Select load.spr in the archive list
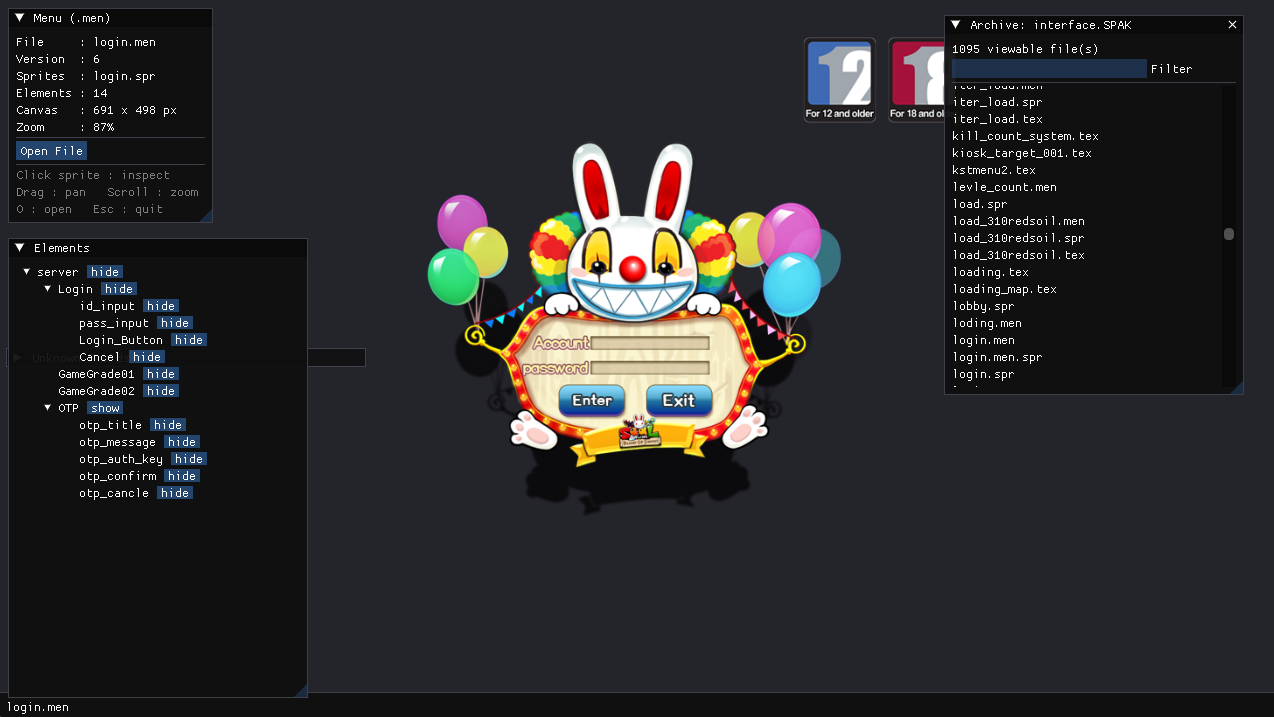The image size is (1274, 717). (980, 204)
